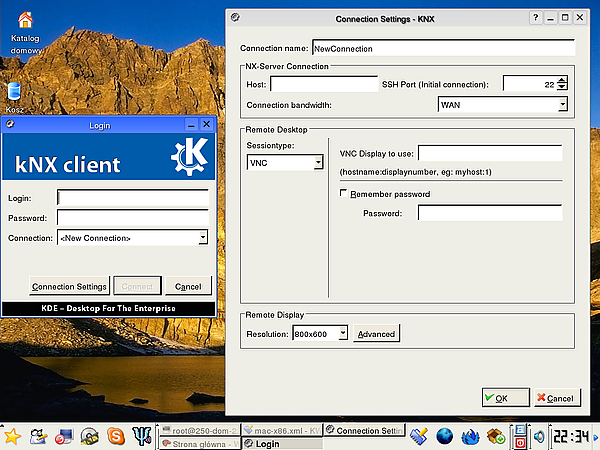The height and width of the screenshot is (450, 600).
Task: Click the speaker volume icon in tray
Action: [539, 436]
